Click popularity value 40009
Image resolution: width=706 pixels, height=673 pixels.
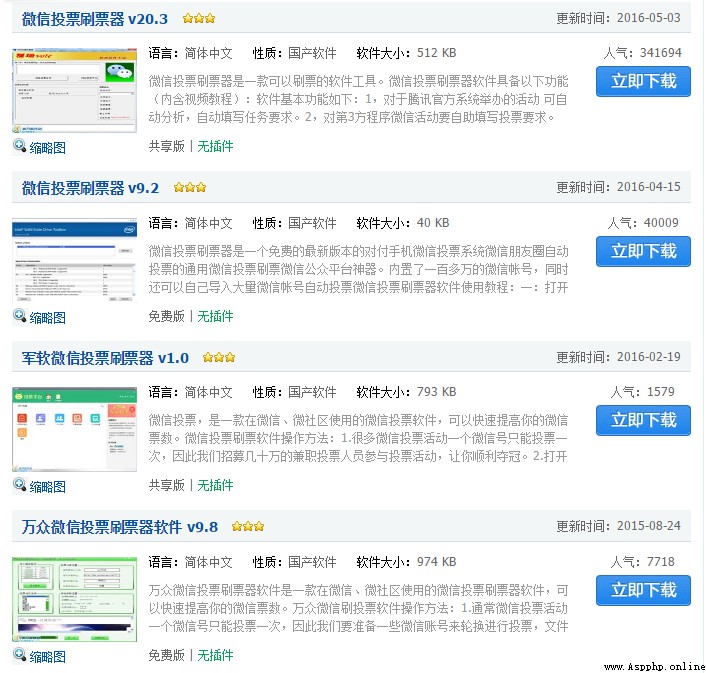coord(661,223)
